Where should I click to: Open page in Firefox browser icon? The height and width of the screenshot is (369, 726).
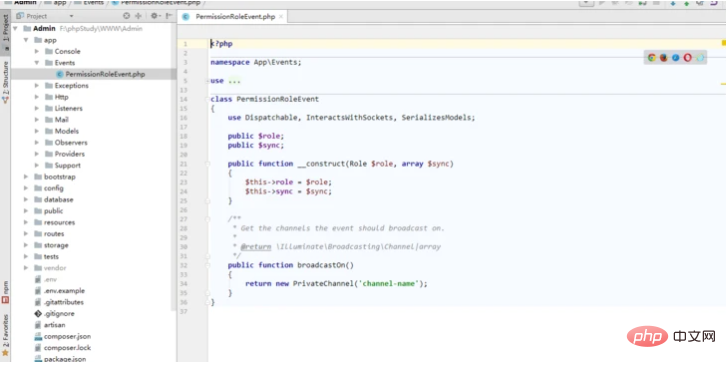click(x=663, y=58)
